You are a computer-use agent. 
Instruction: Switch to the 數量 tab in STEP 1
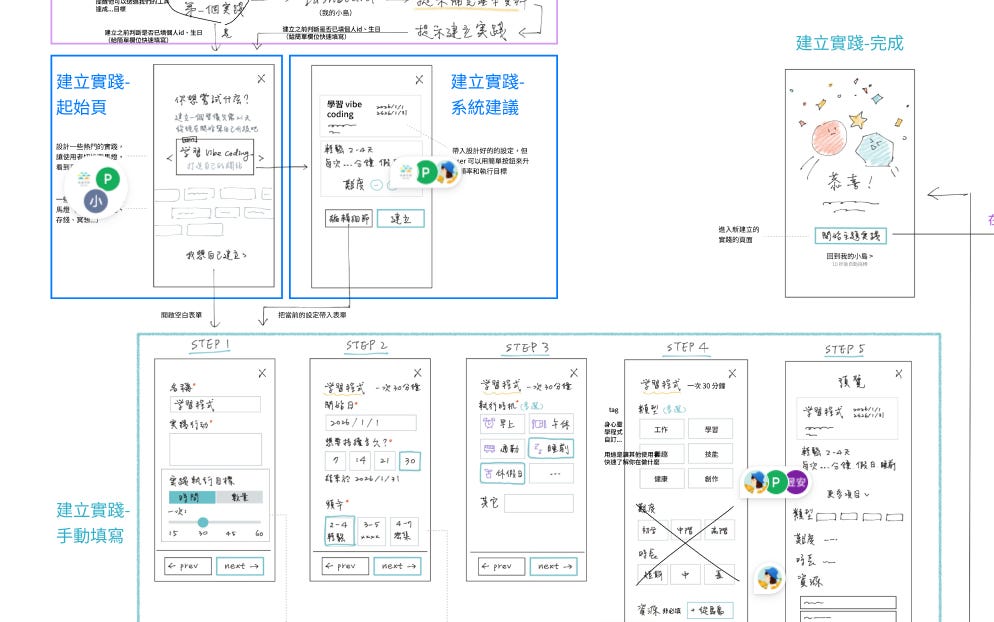[x=240, y=497]
